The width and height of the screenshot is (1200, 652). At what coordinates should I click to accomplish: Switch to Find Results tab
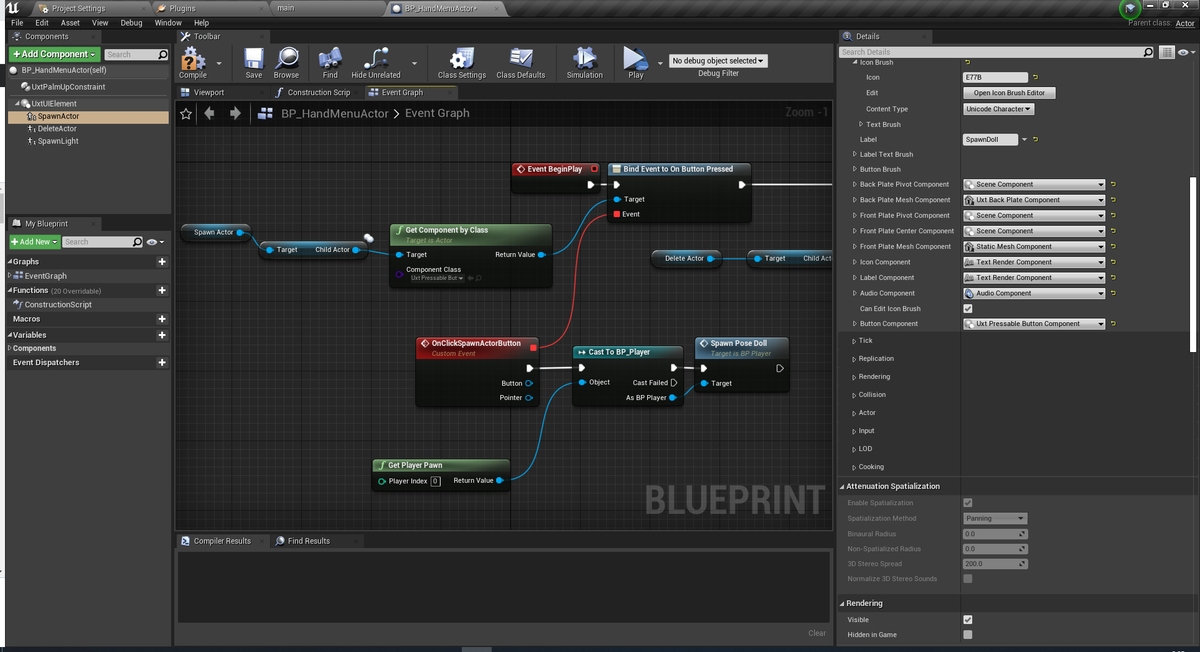308,541
